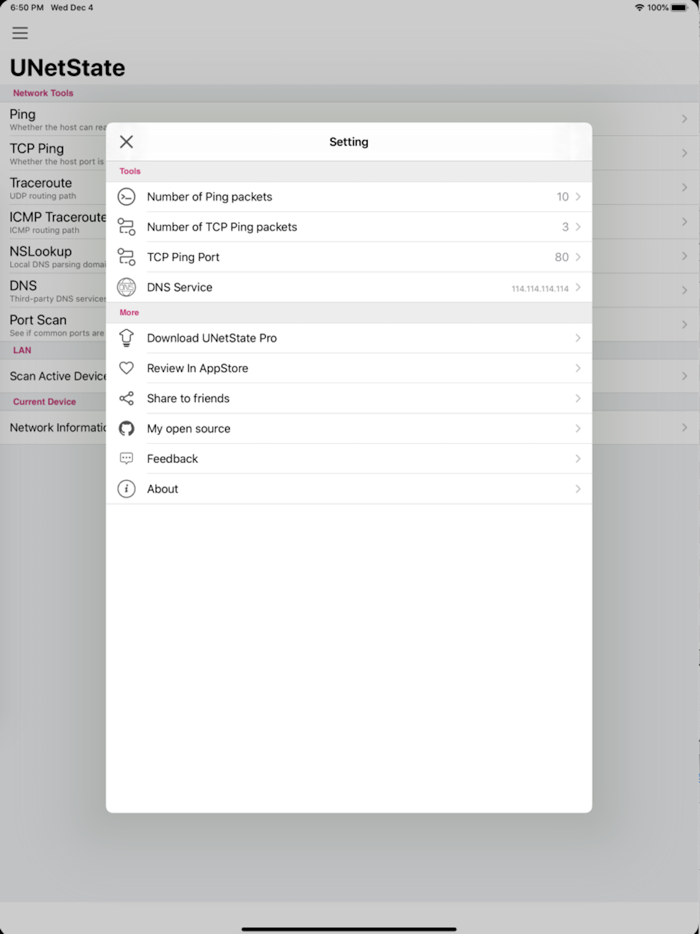Click the Download UNetState Pro icon

pos(126,338)
